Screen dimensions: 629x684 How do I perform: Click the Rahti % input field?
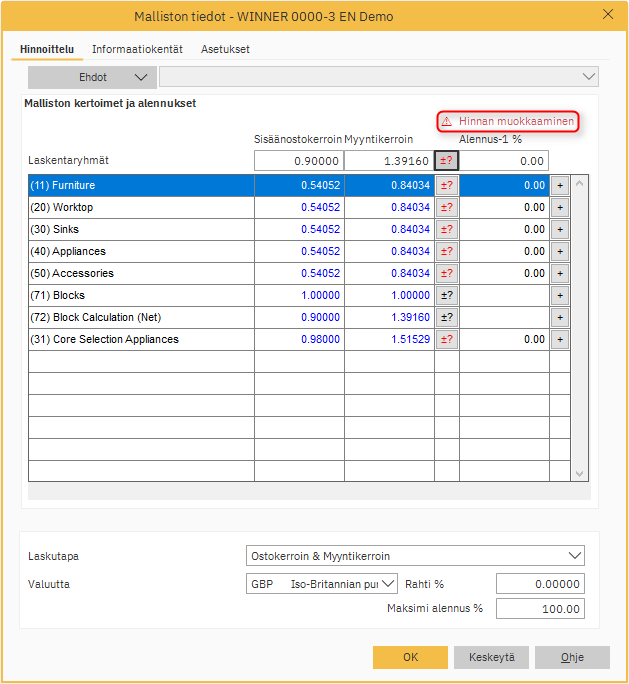click(539, 584)
